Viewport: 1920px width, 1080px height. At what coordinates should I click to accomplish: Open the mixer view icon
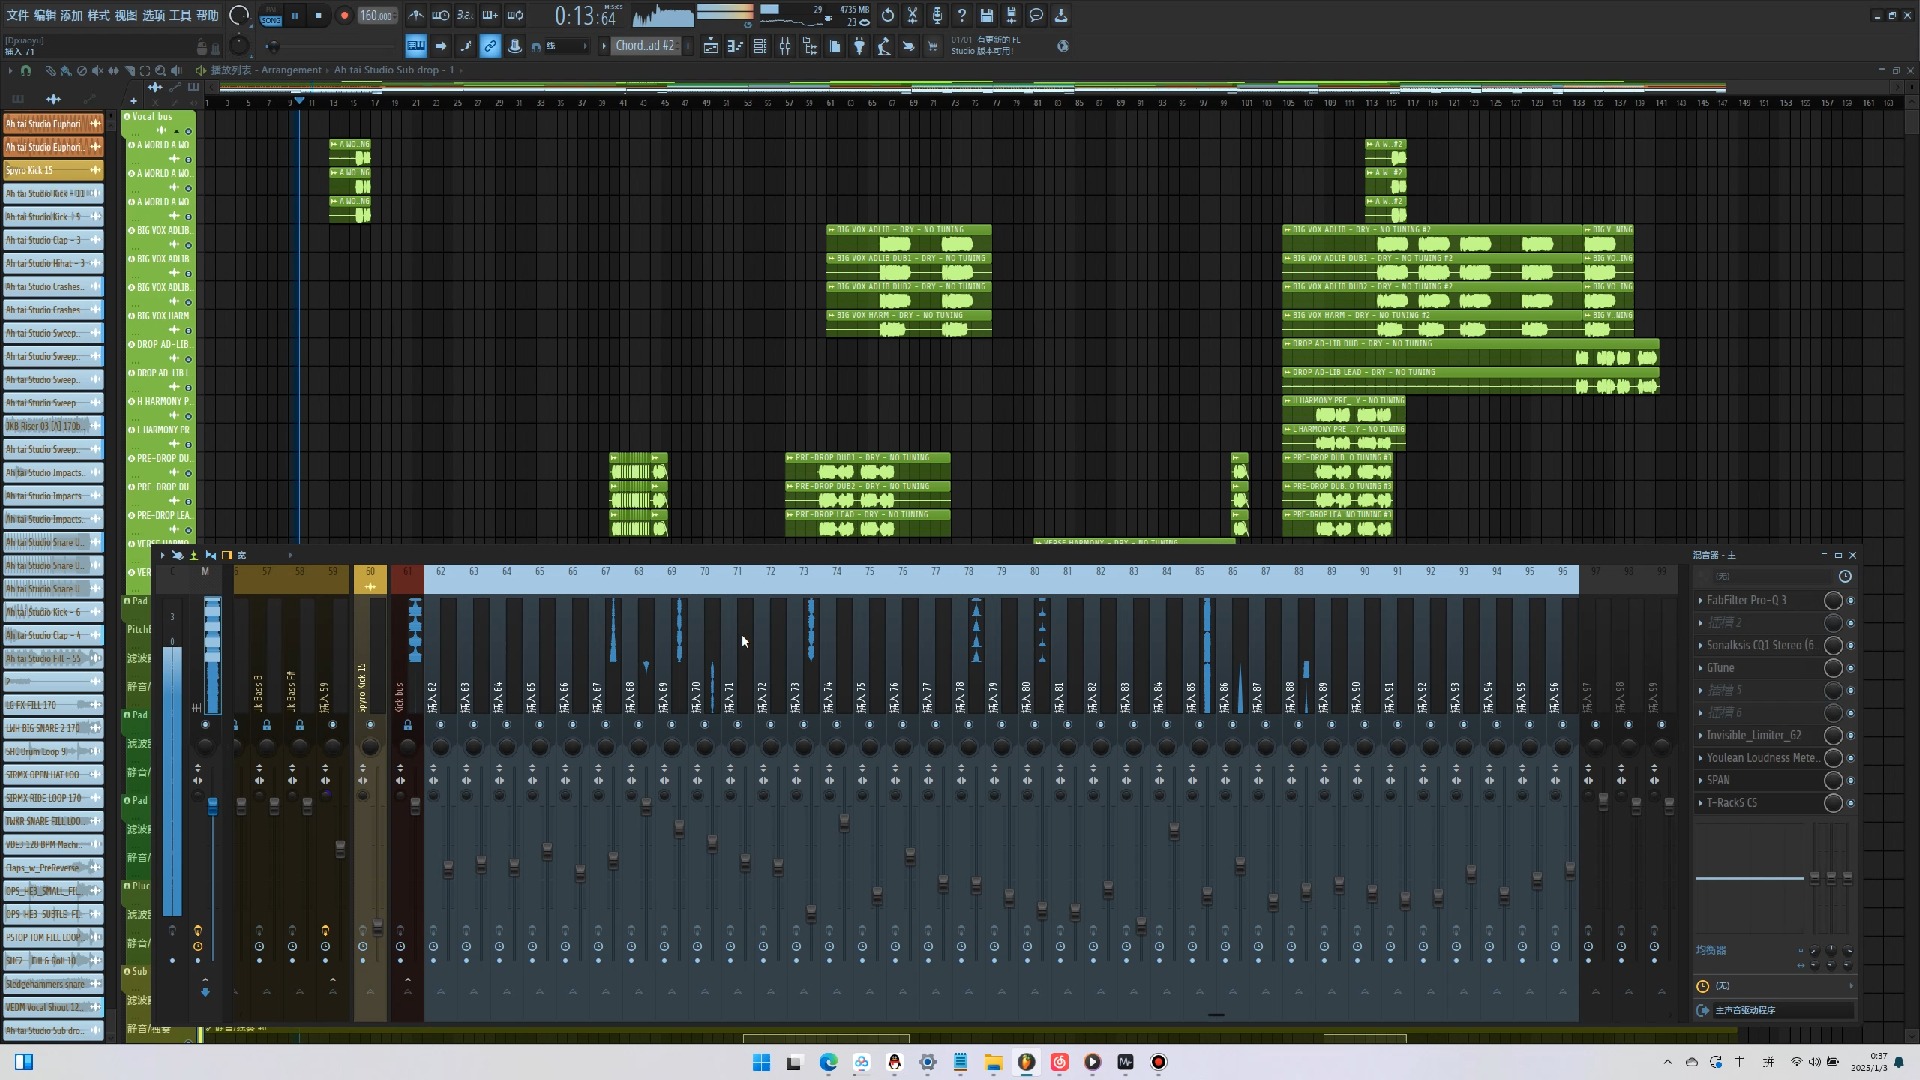point(785,46)
